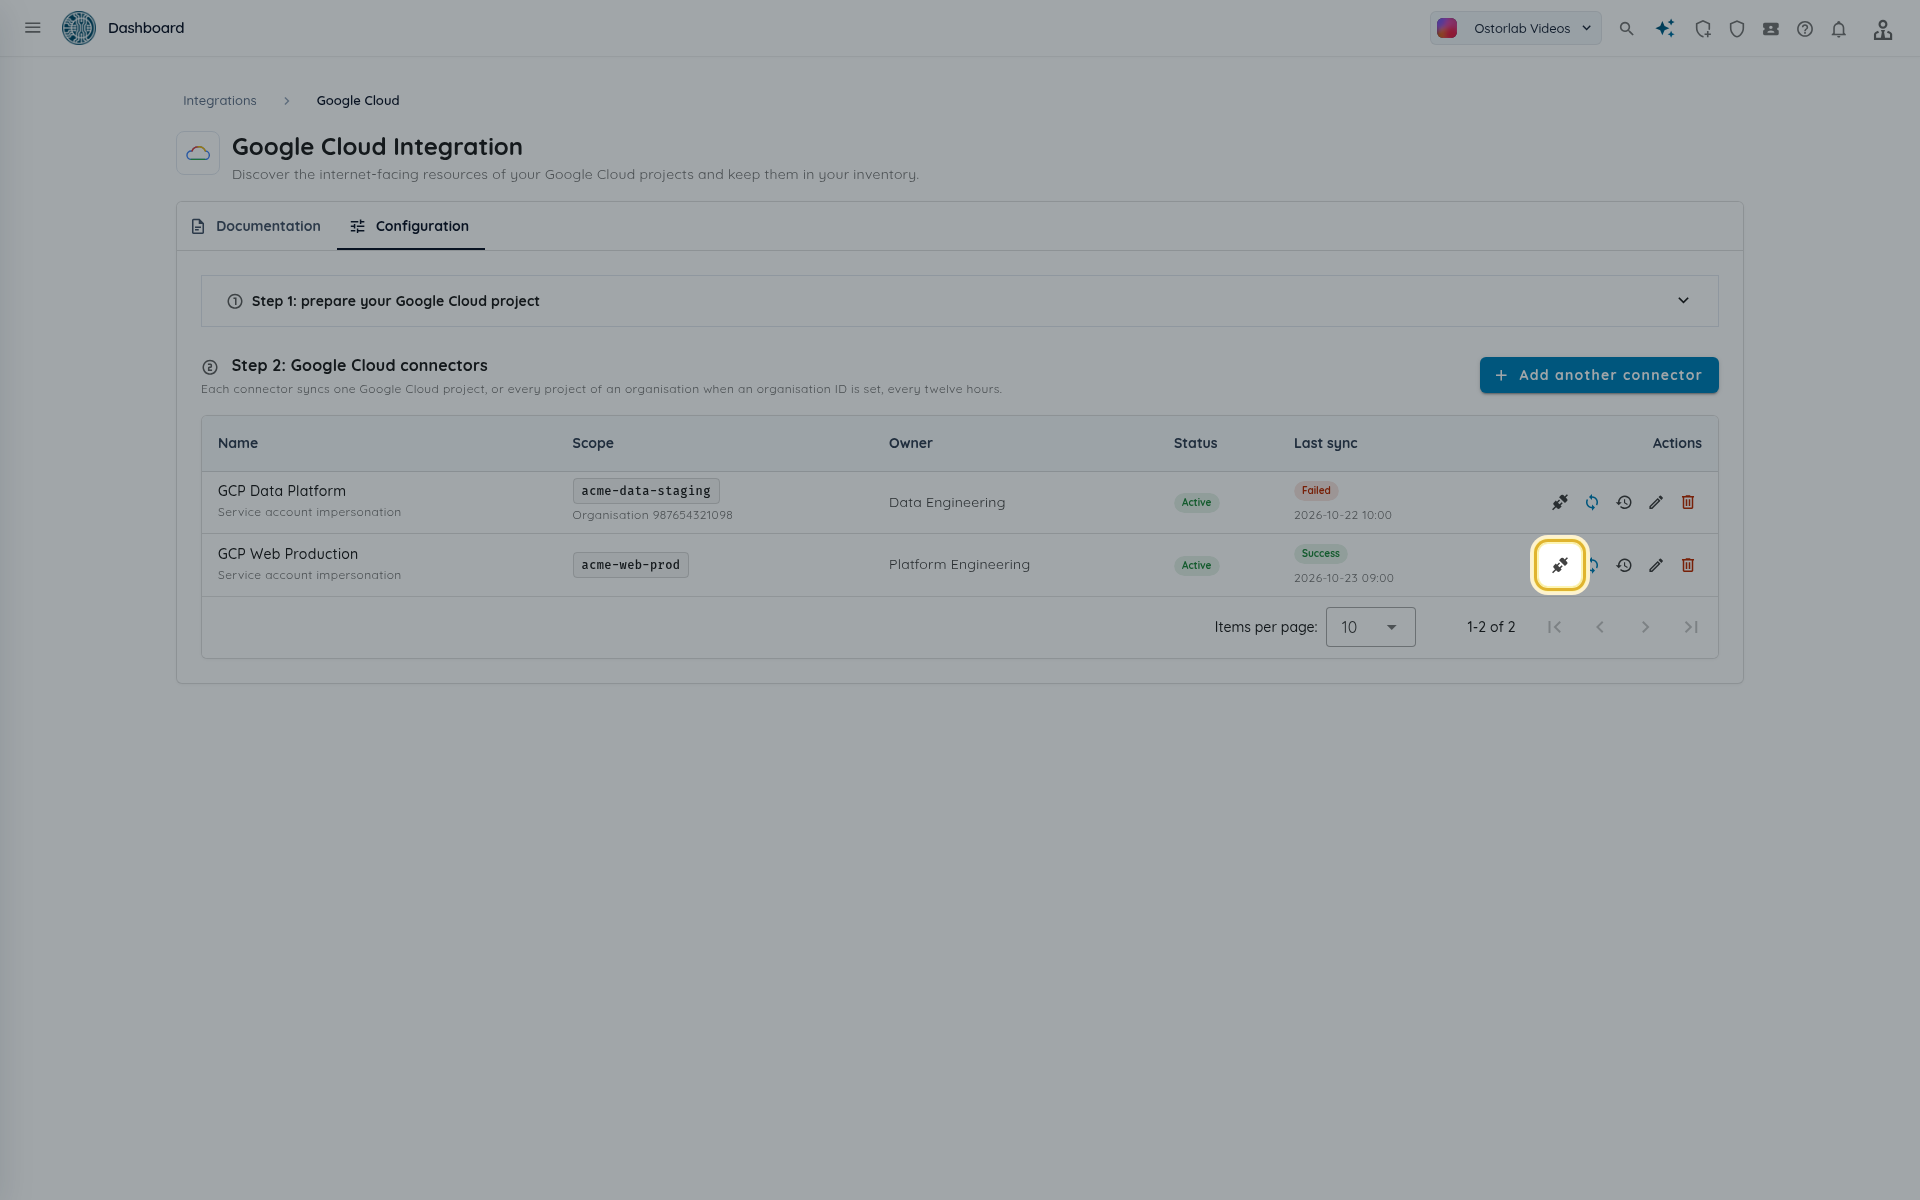Screen dimensions: 1920x1200
Task: Test connection for GCP Data Platform
Action: [x=1560, y=502]
